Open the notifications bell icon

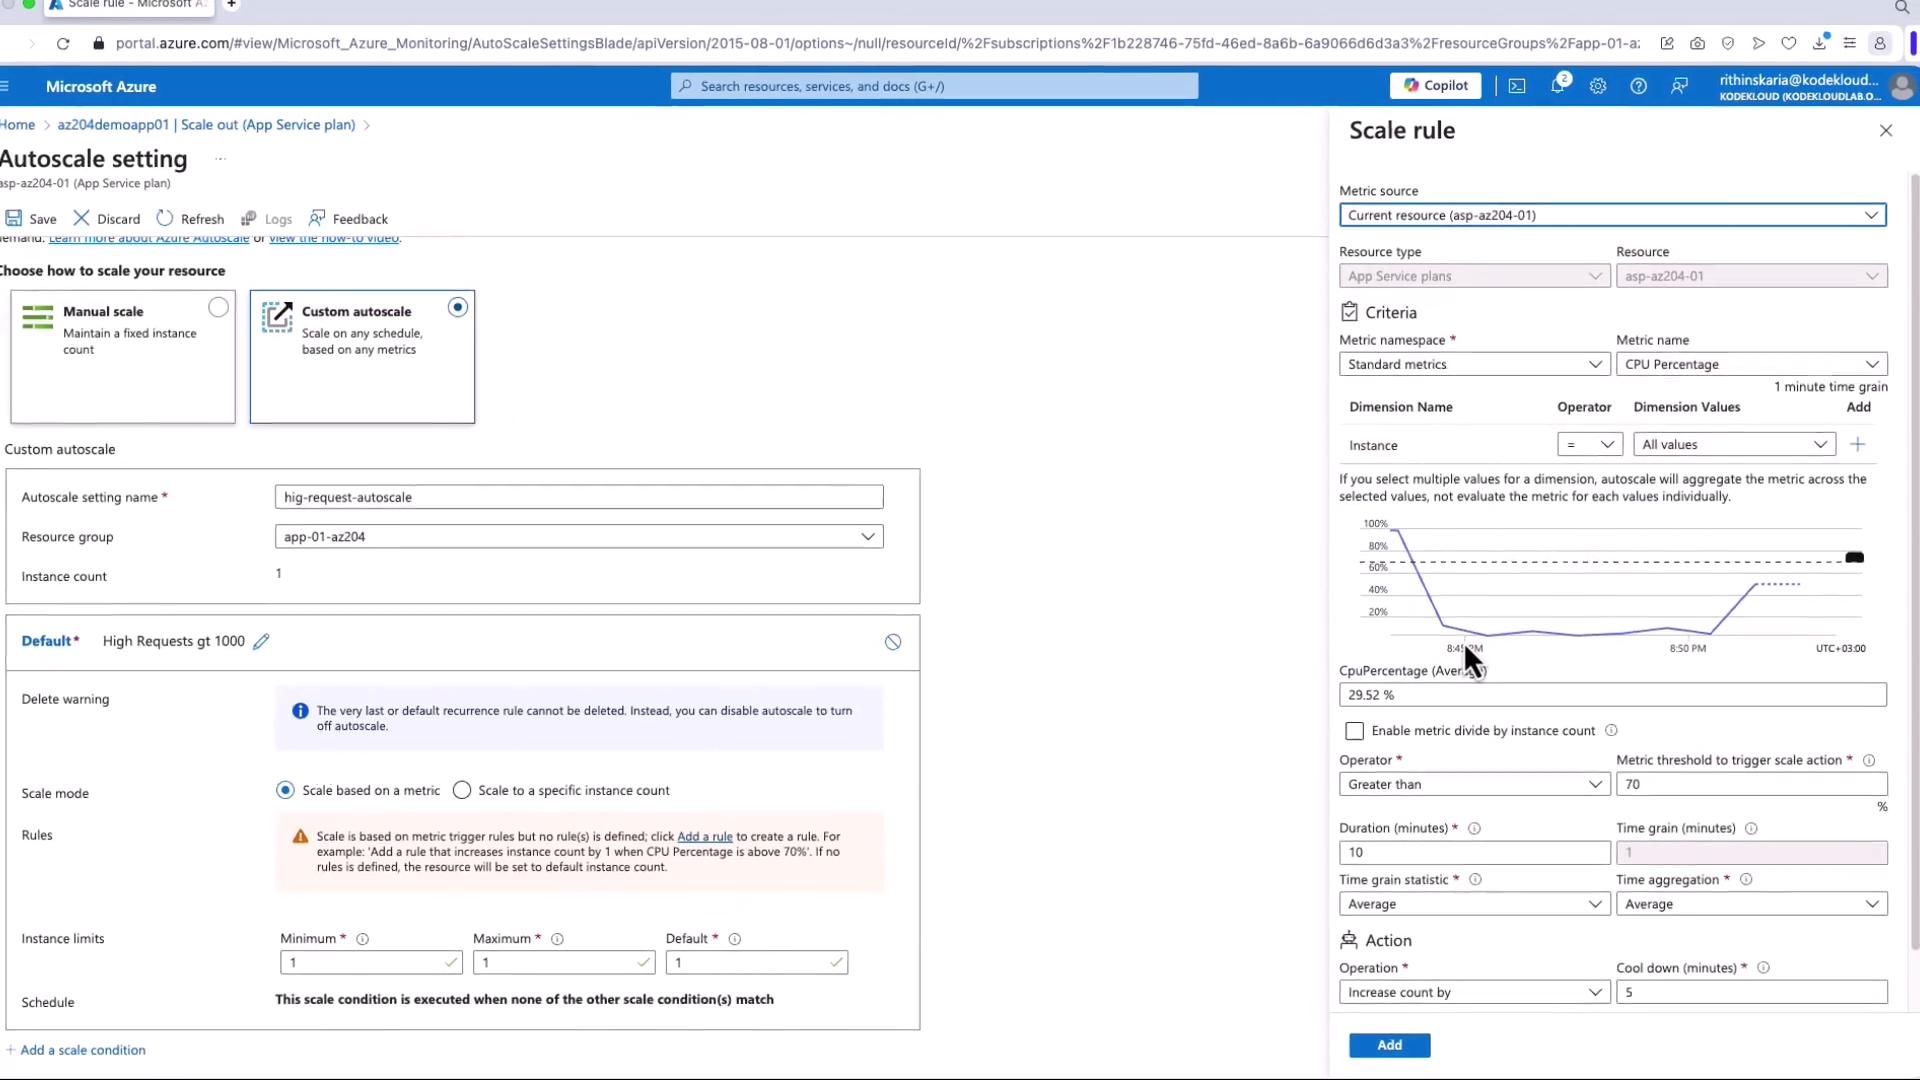pos(1557,86)
